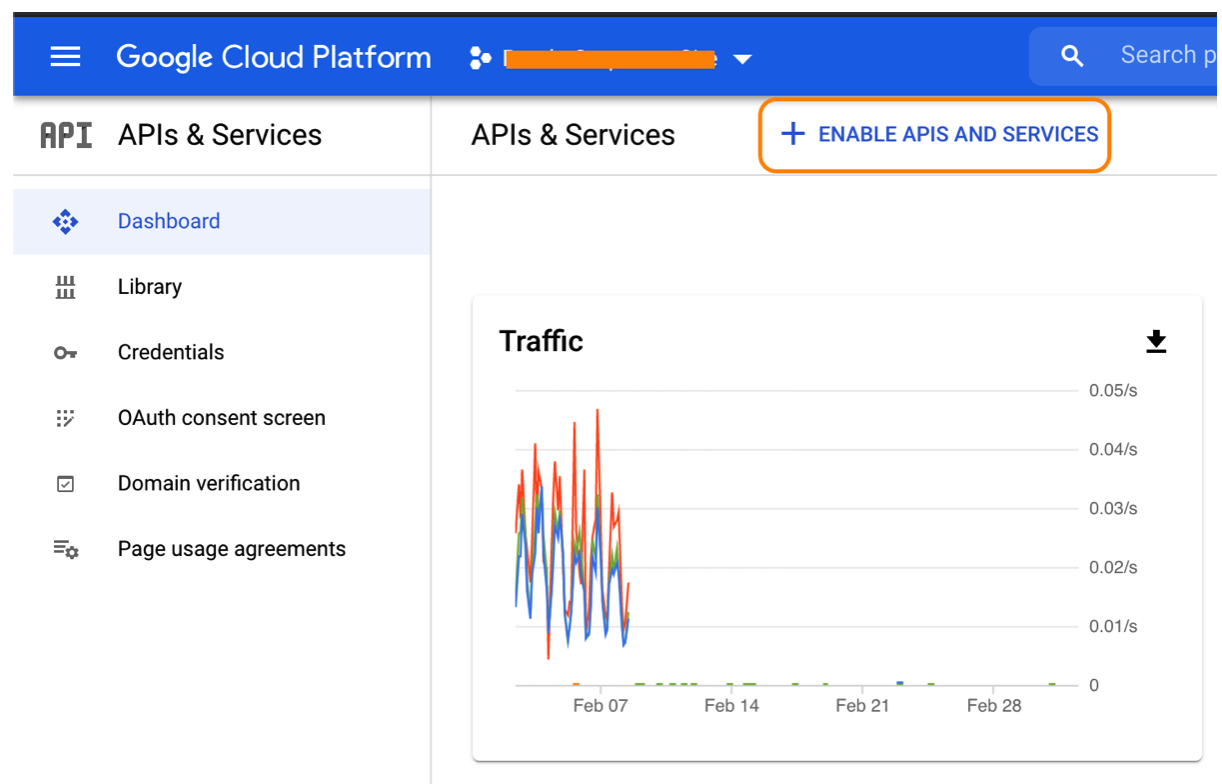Click the Domain verification checkbox icon
Viewport: 1222px width, 784px height.
point(64,483)
